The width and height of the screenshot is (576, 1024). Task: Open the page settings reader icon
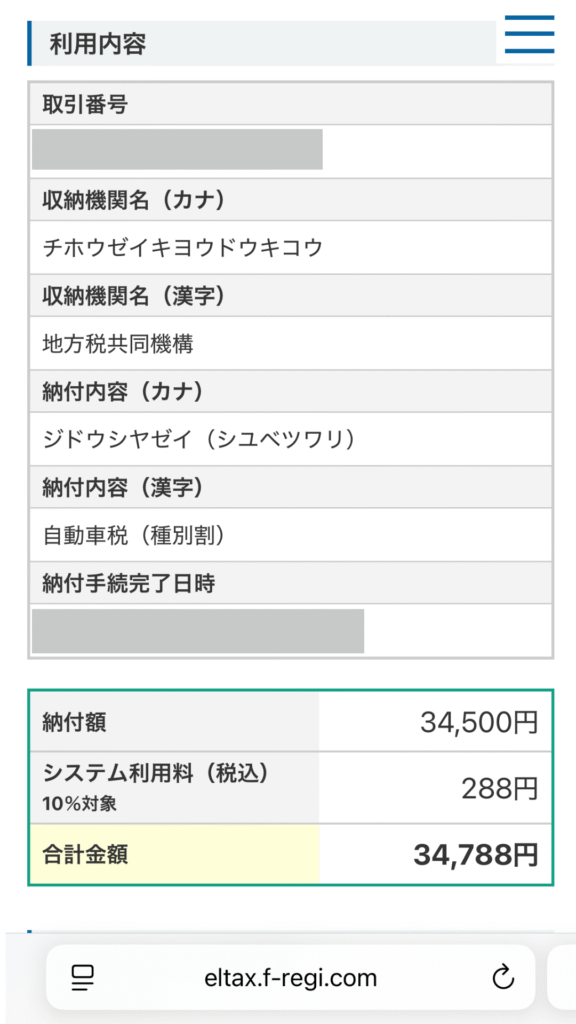[x=83, y=978]
